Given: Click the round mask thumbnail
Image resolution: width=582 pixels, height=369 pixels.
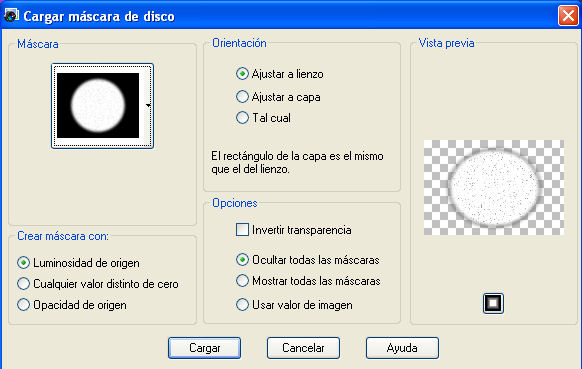Looking at the screenshot, I should coord(98,105).
